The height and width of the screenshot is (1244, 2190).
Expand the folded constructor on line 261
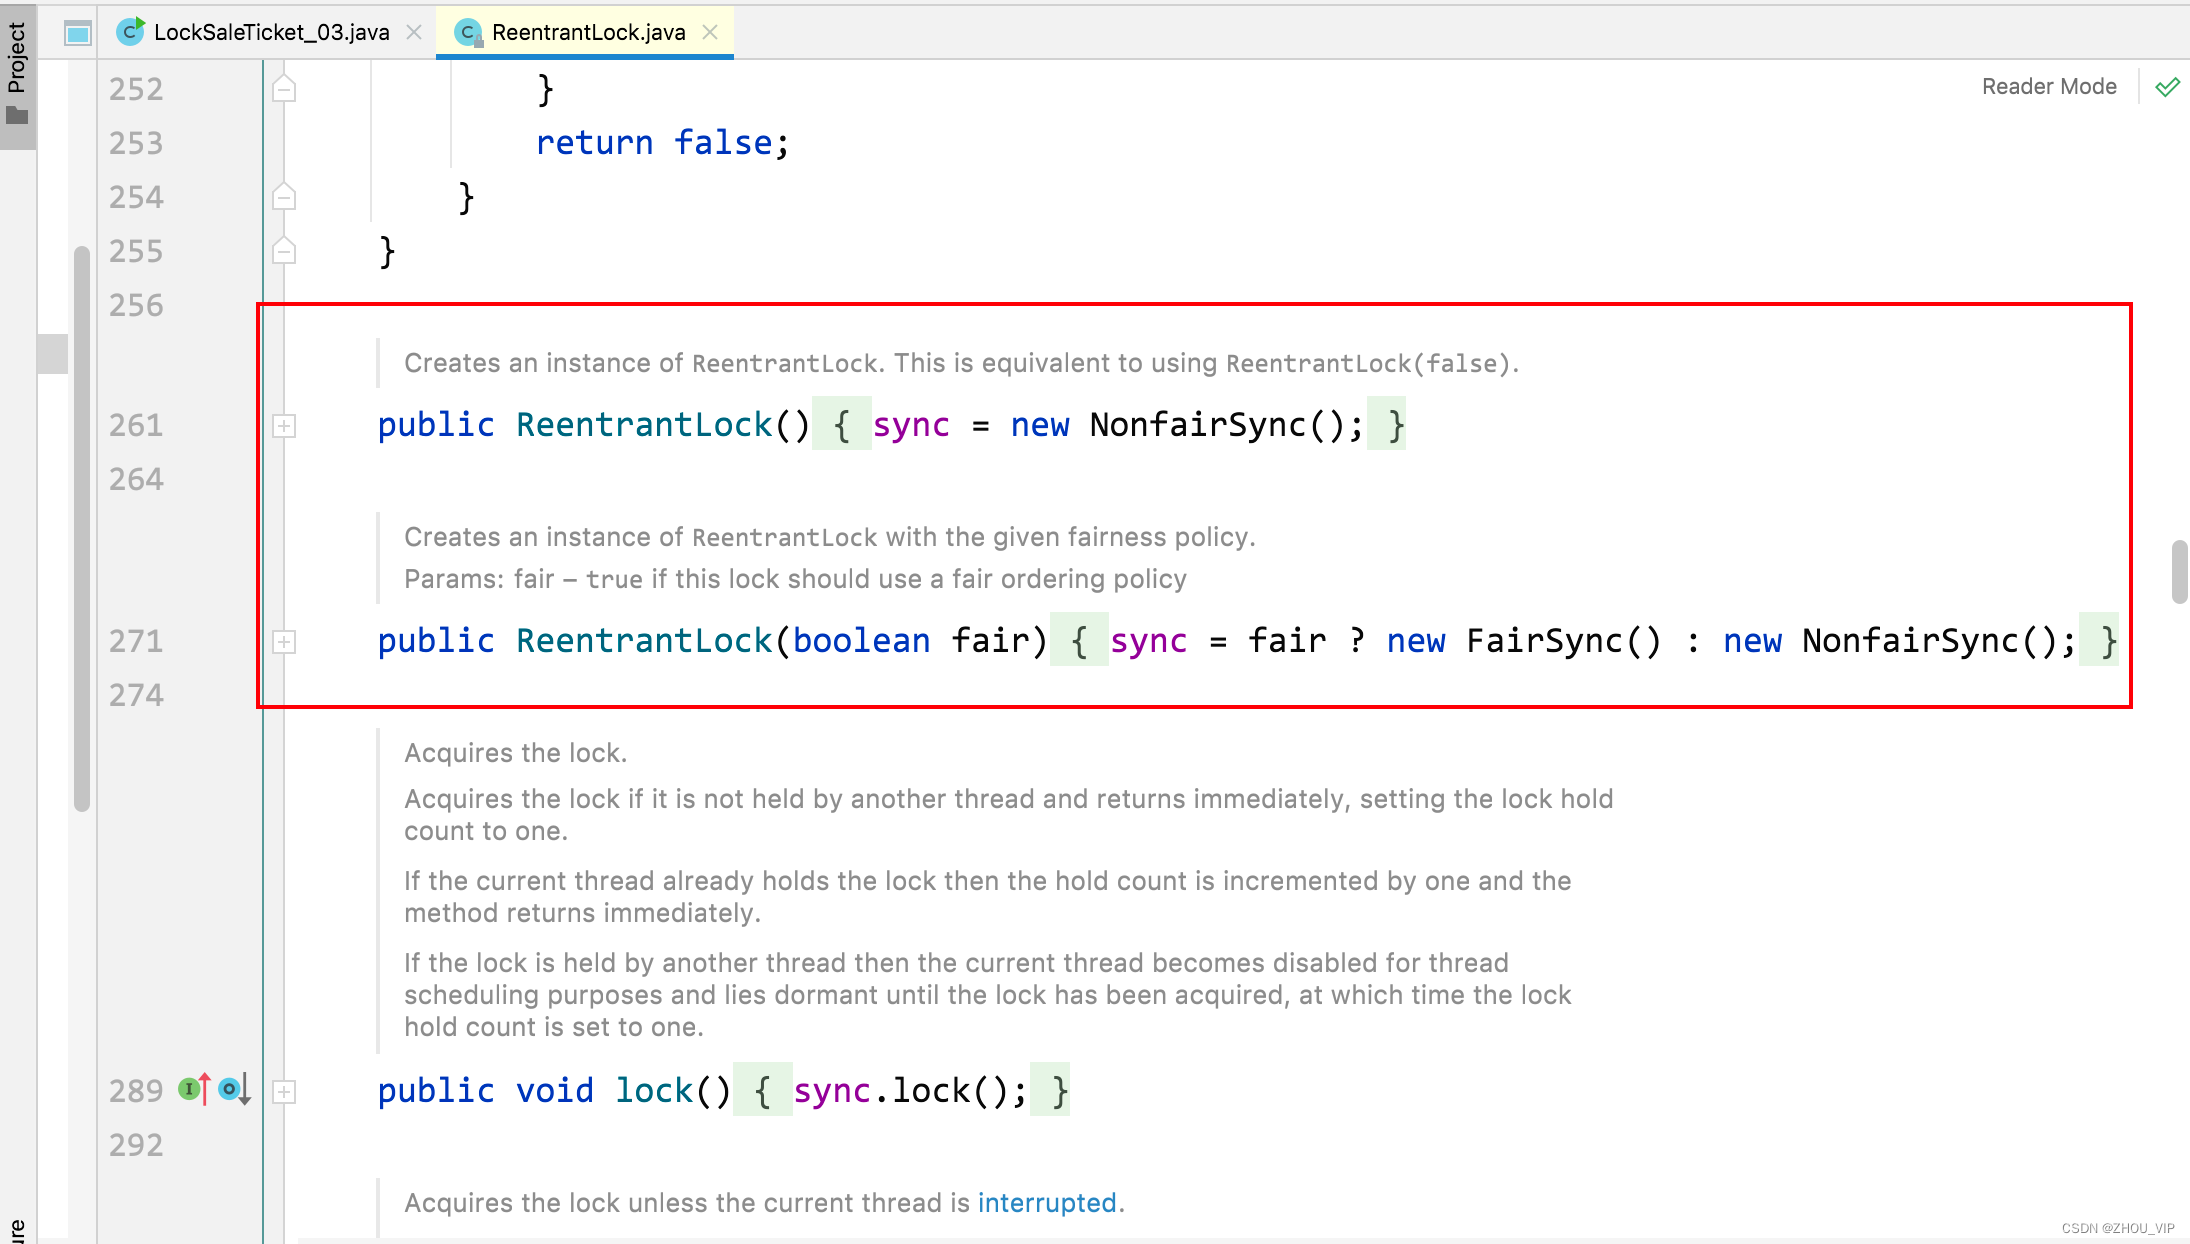[284, 426]
